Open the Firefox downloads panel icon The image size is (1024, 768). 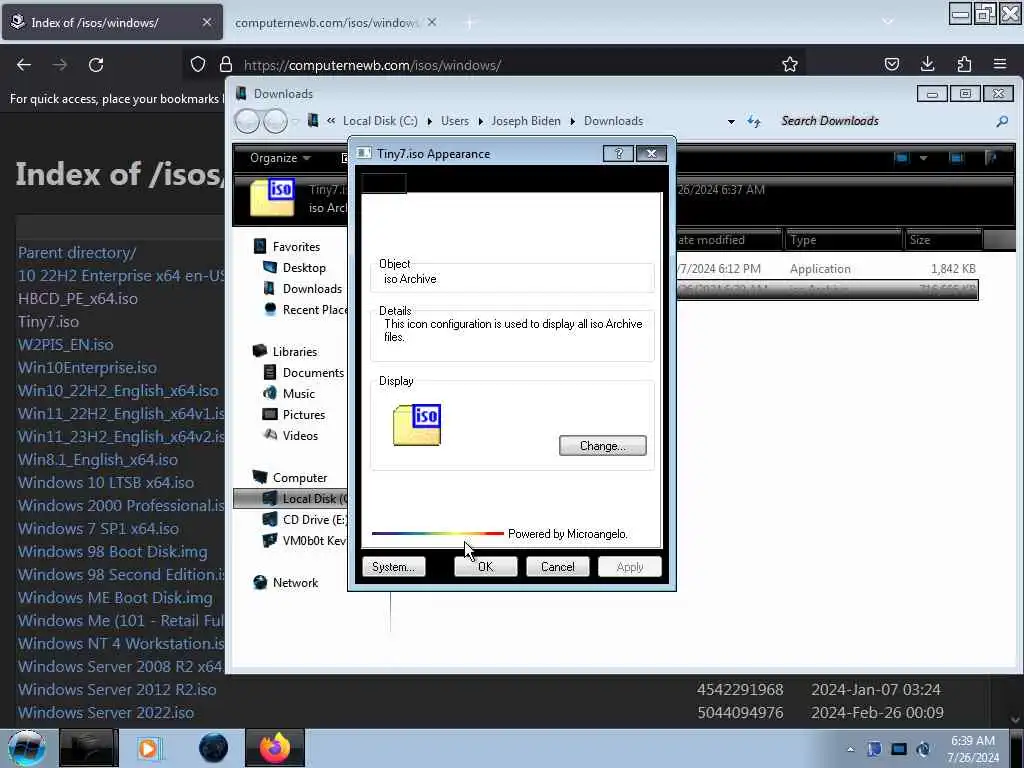click(927, 64)
